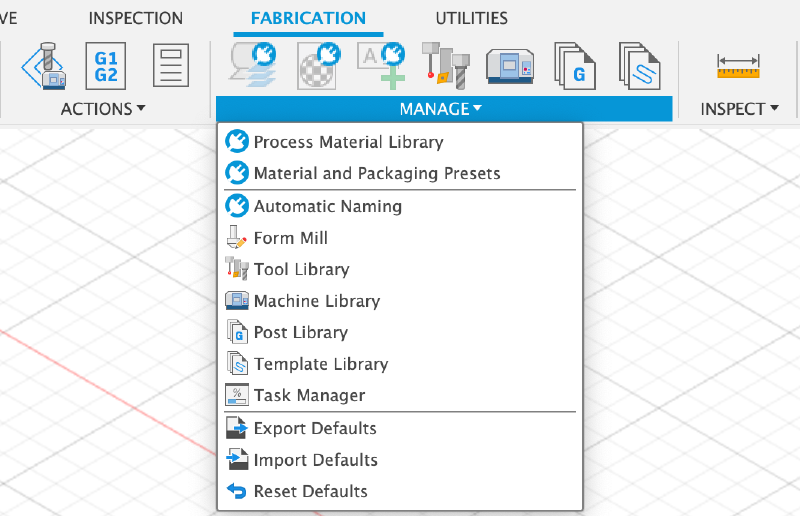Click the Automatic Naming toolbar icon

(382, 66)
